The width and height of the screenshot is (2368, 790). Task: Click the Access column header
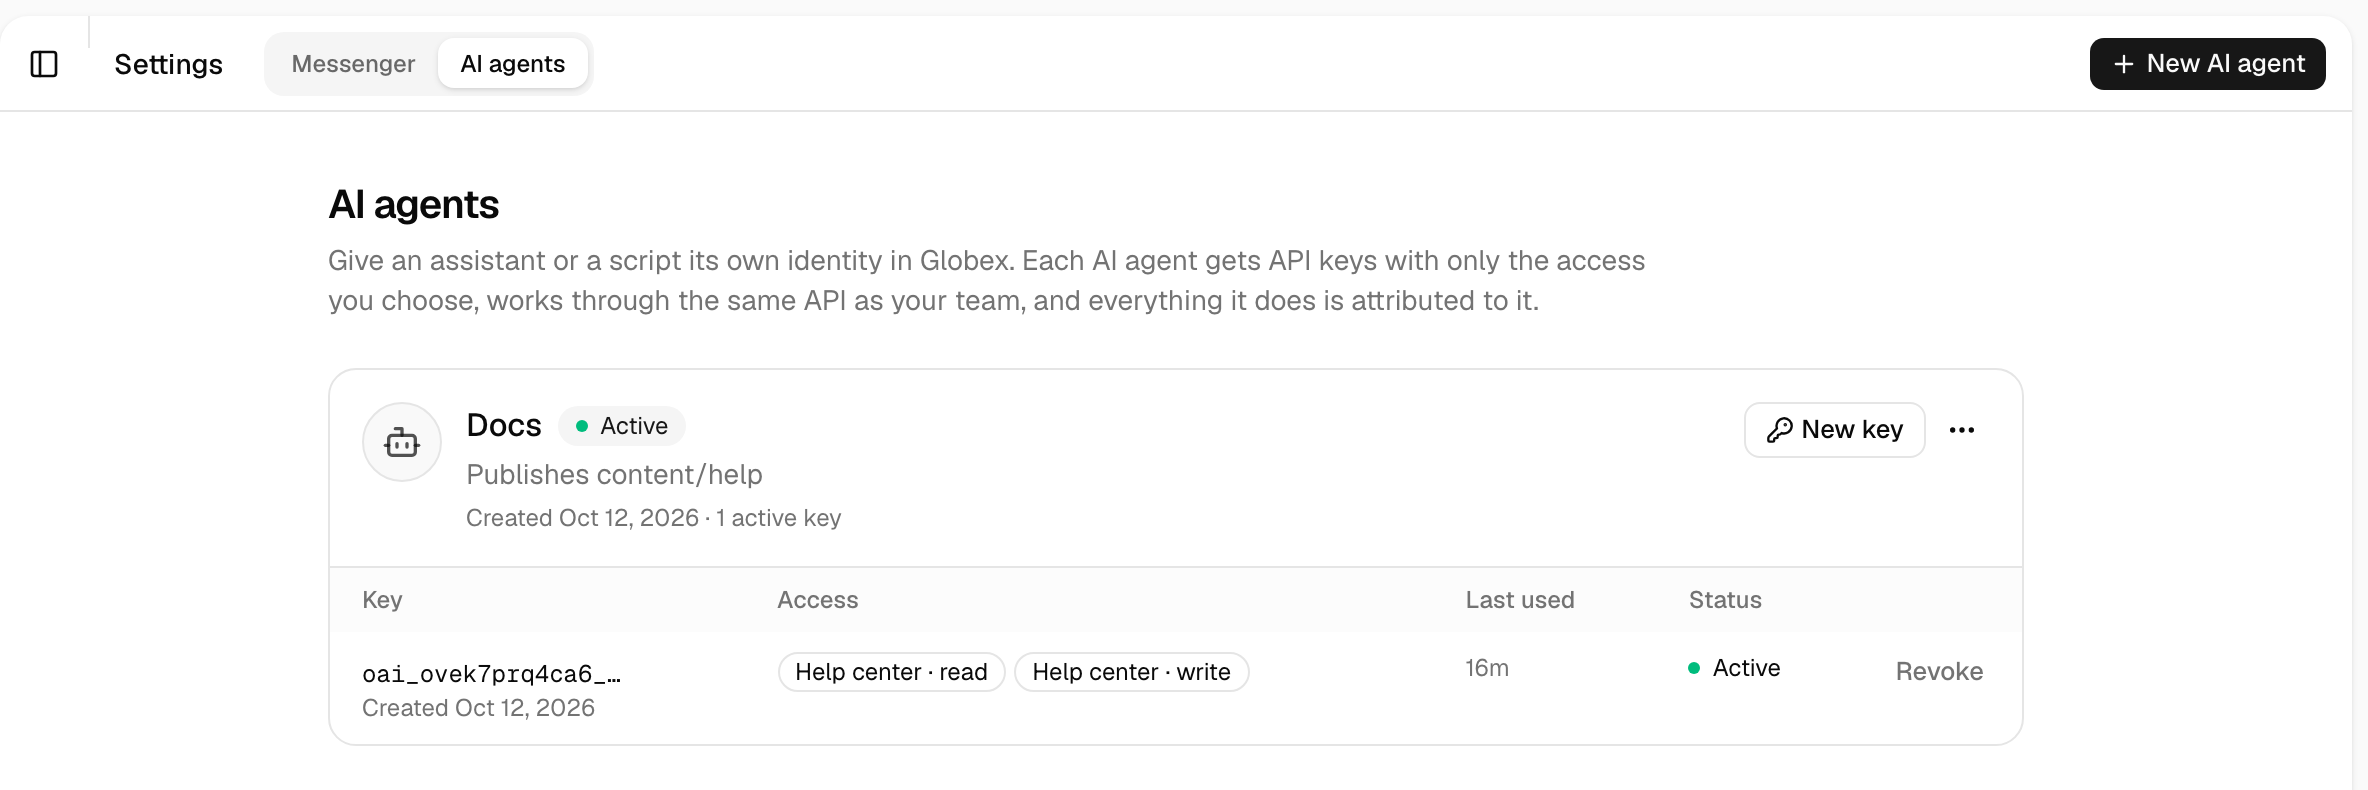click(818, 600)
